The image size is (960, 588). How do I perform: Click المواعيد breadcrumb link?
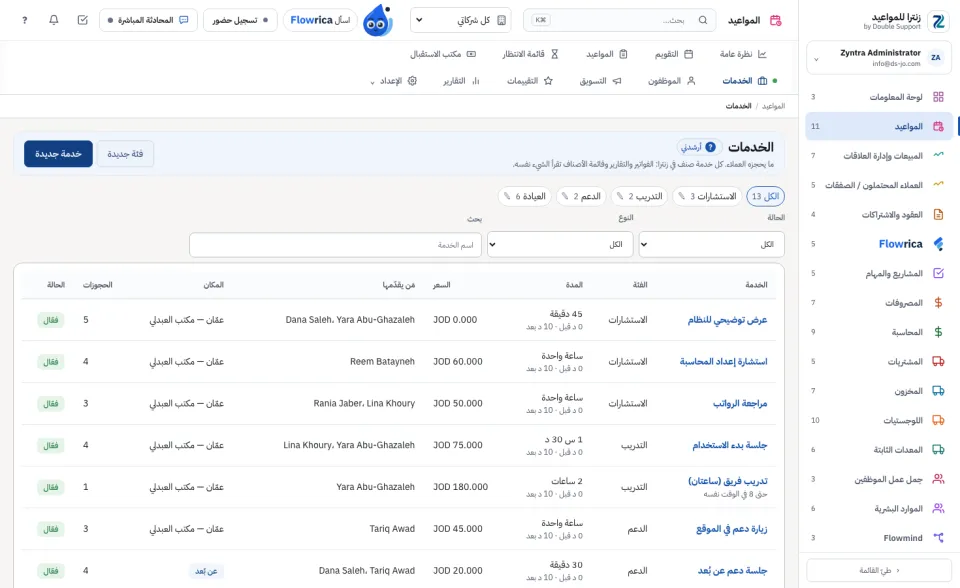click(773, 106)
